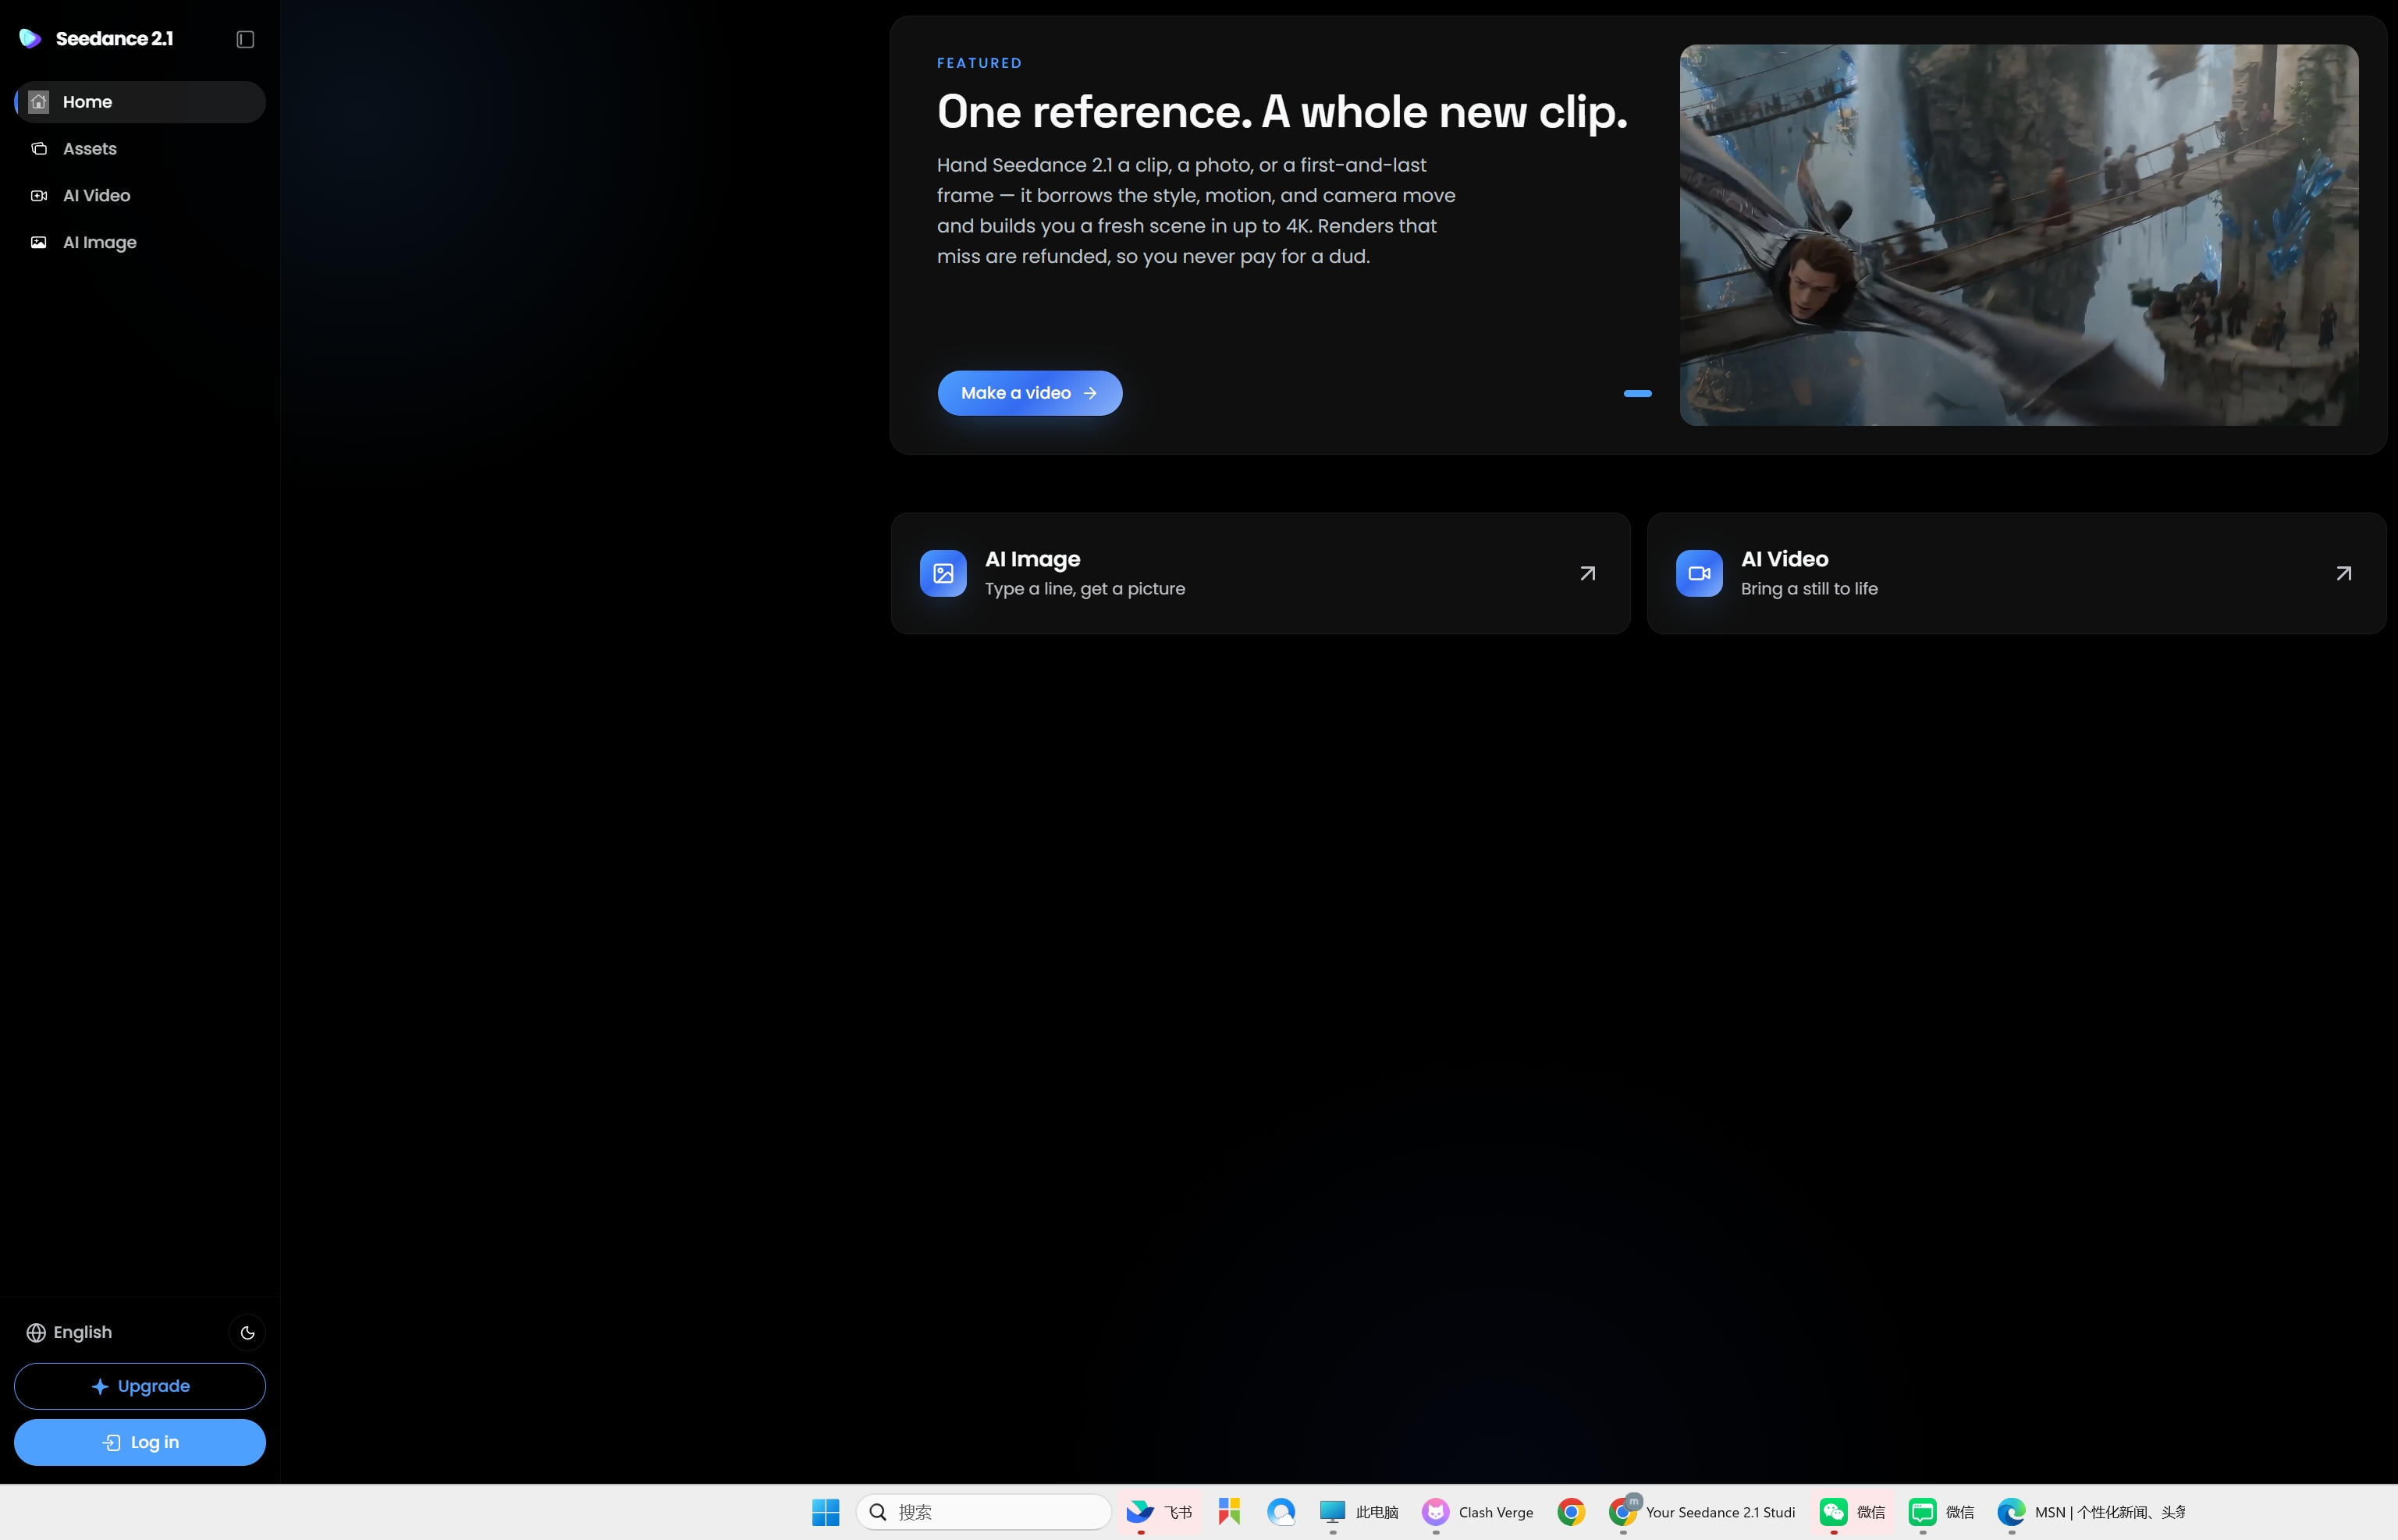Open the AI Image sidebar item

click(140, 242)
